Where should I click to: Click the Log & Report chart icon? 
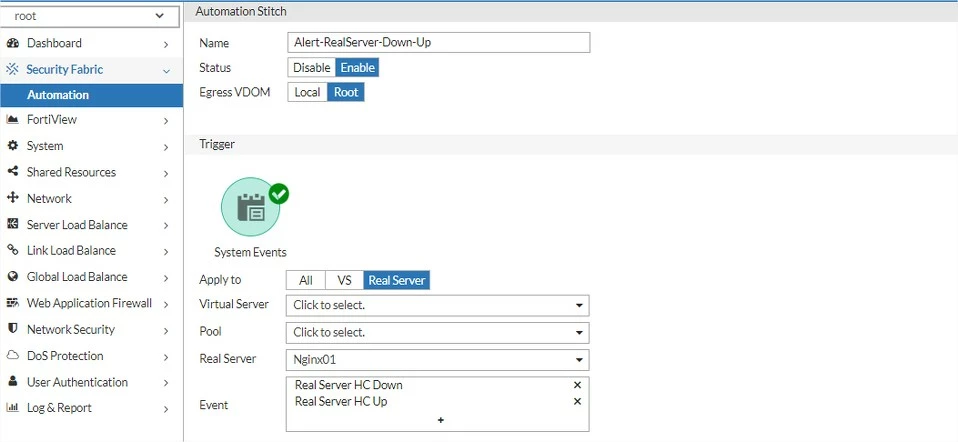tap(12, 408)
